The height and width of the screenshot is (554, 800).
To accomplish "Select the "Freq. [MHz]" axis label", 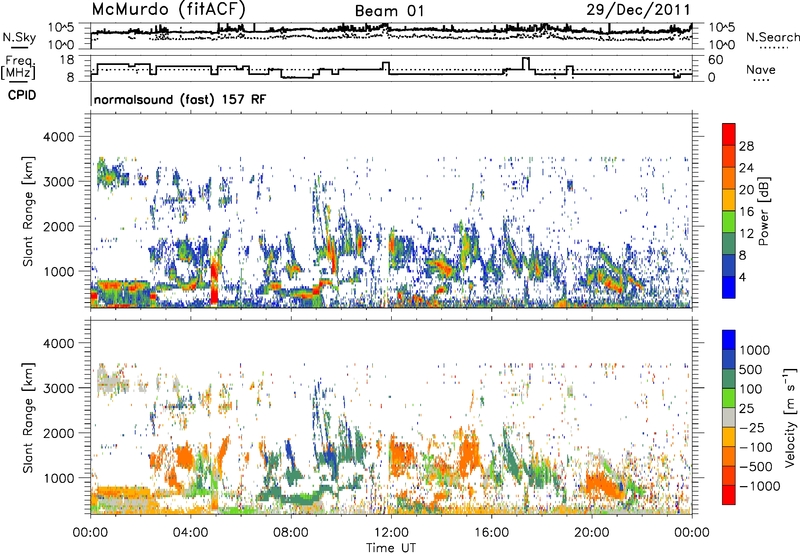I will coord(18,68).
